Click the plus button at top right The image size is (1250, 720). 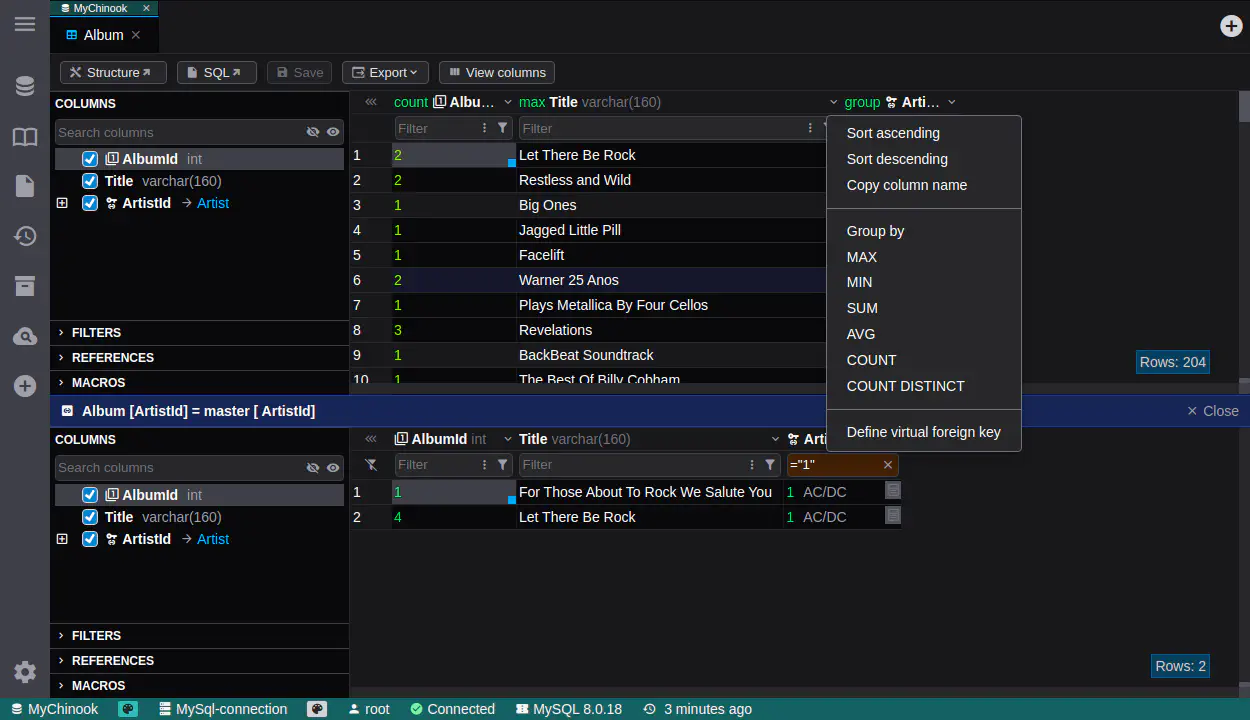1231,26
